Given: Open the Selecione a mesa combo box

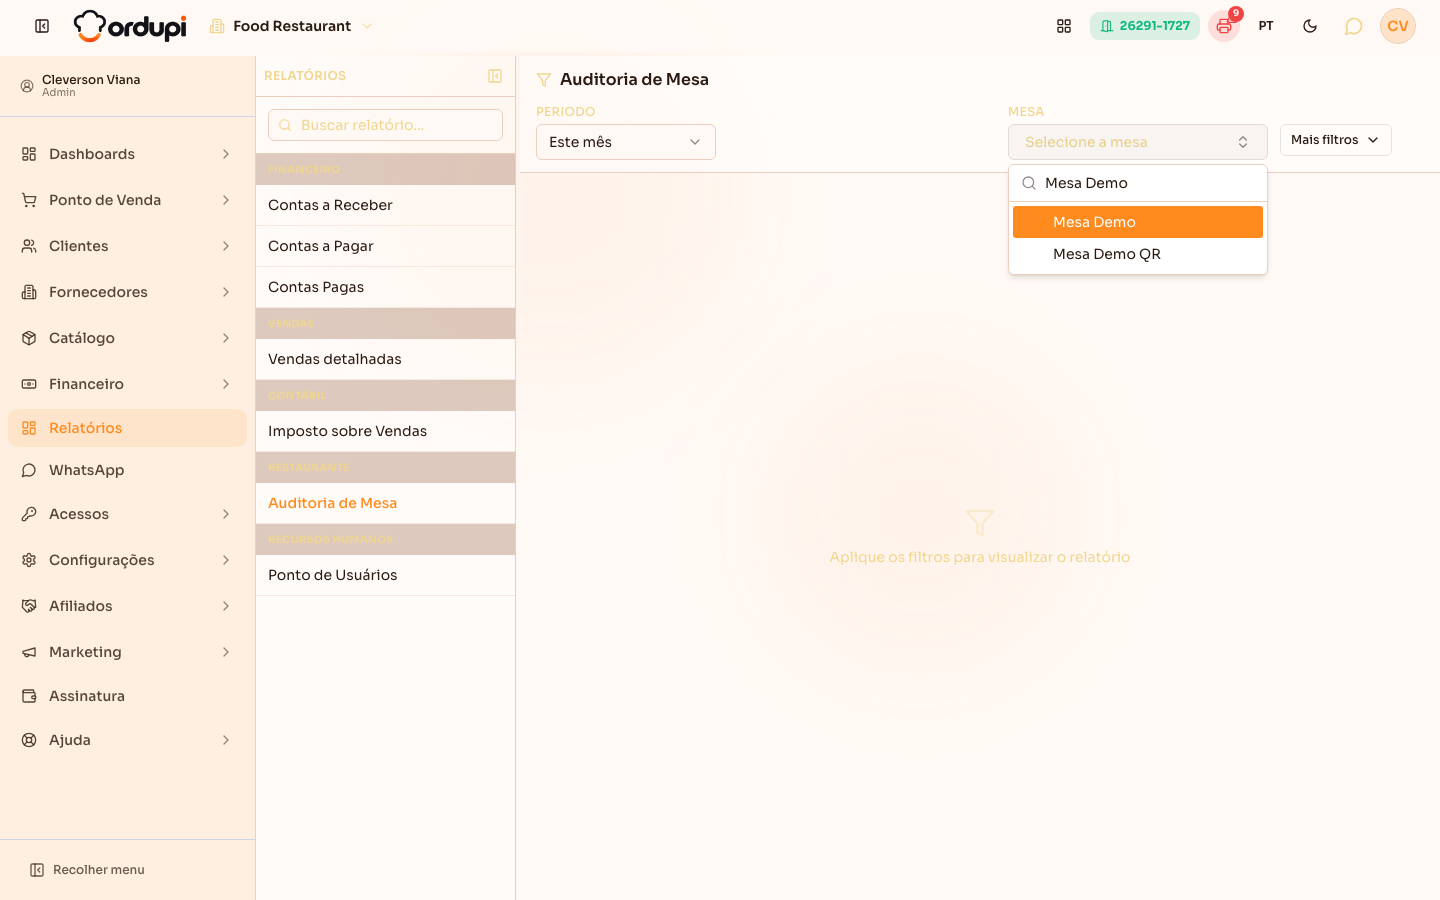Looking at the screenshot, I should (x=1138, y=142).
